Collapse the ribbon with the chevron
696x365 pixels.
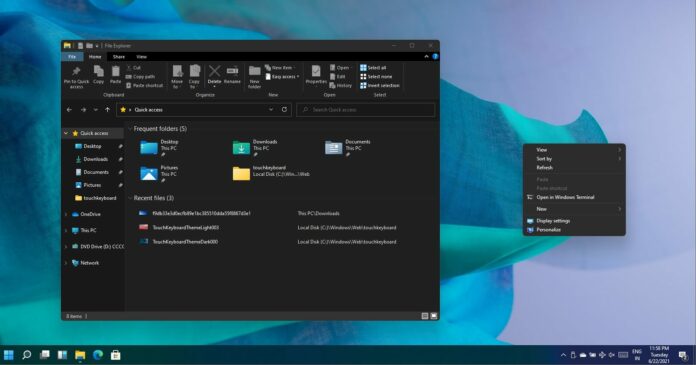tap(426, 56)
